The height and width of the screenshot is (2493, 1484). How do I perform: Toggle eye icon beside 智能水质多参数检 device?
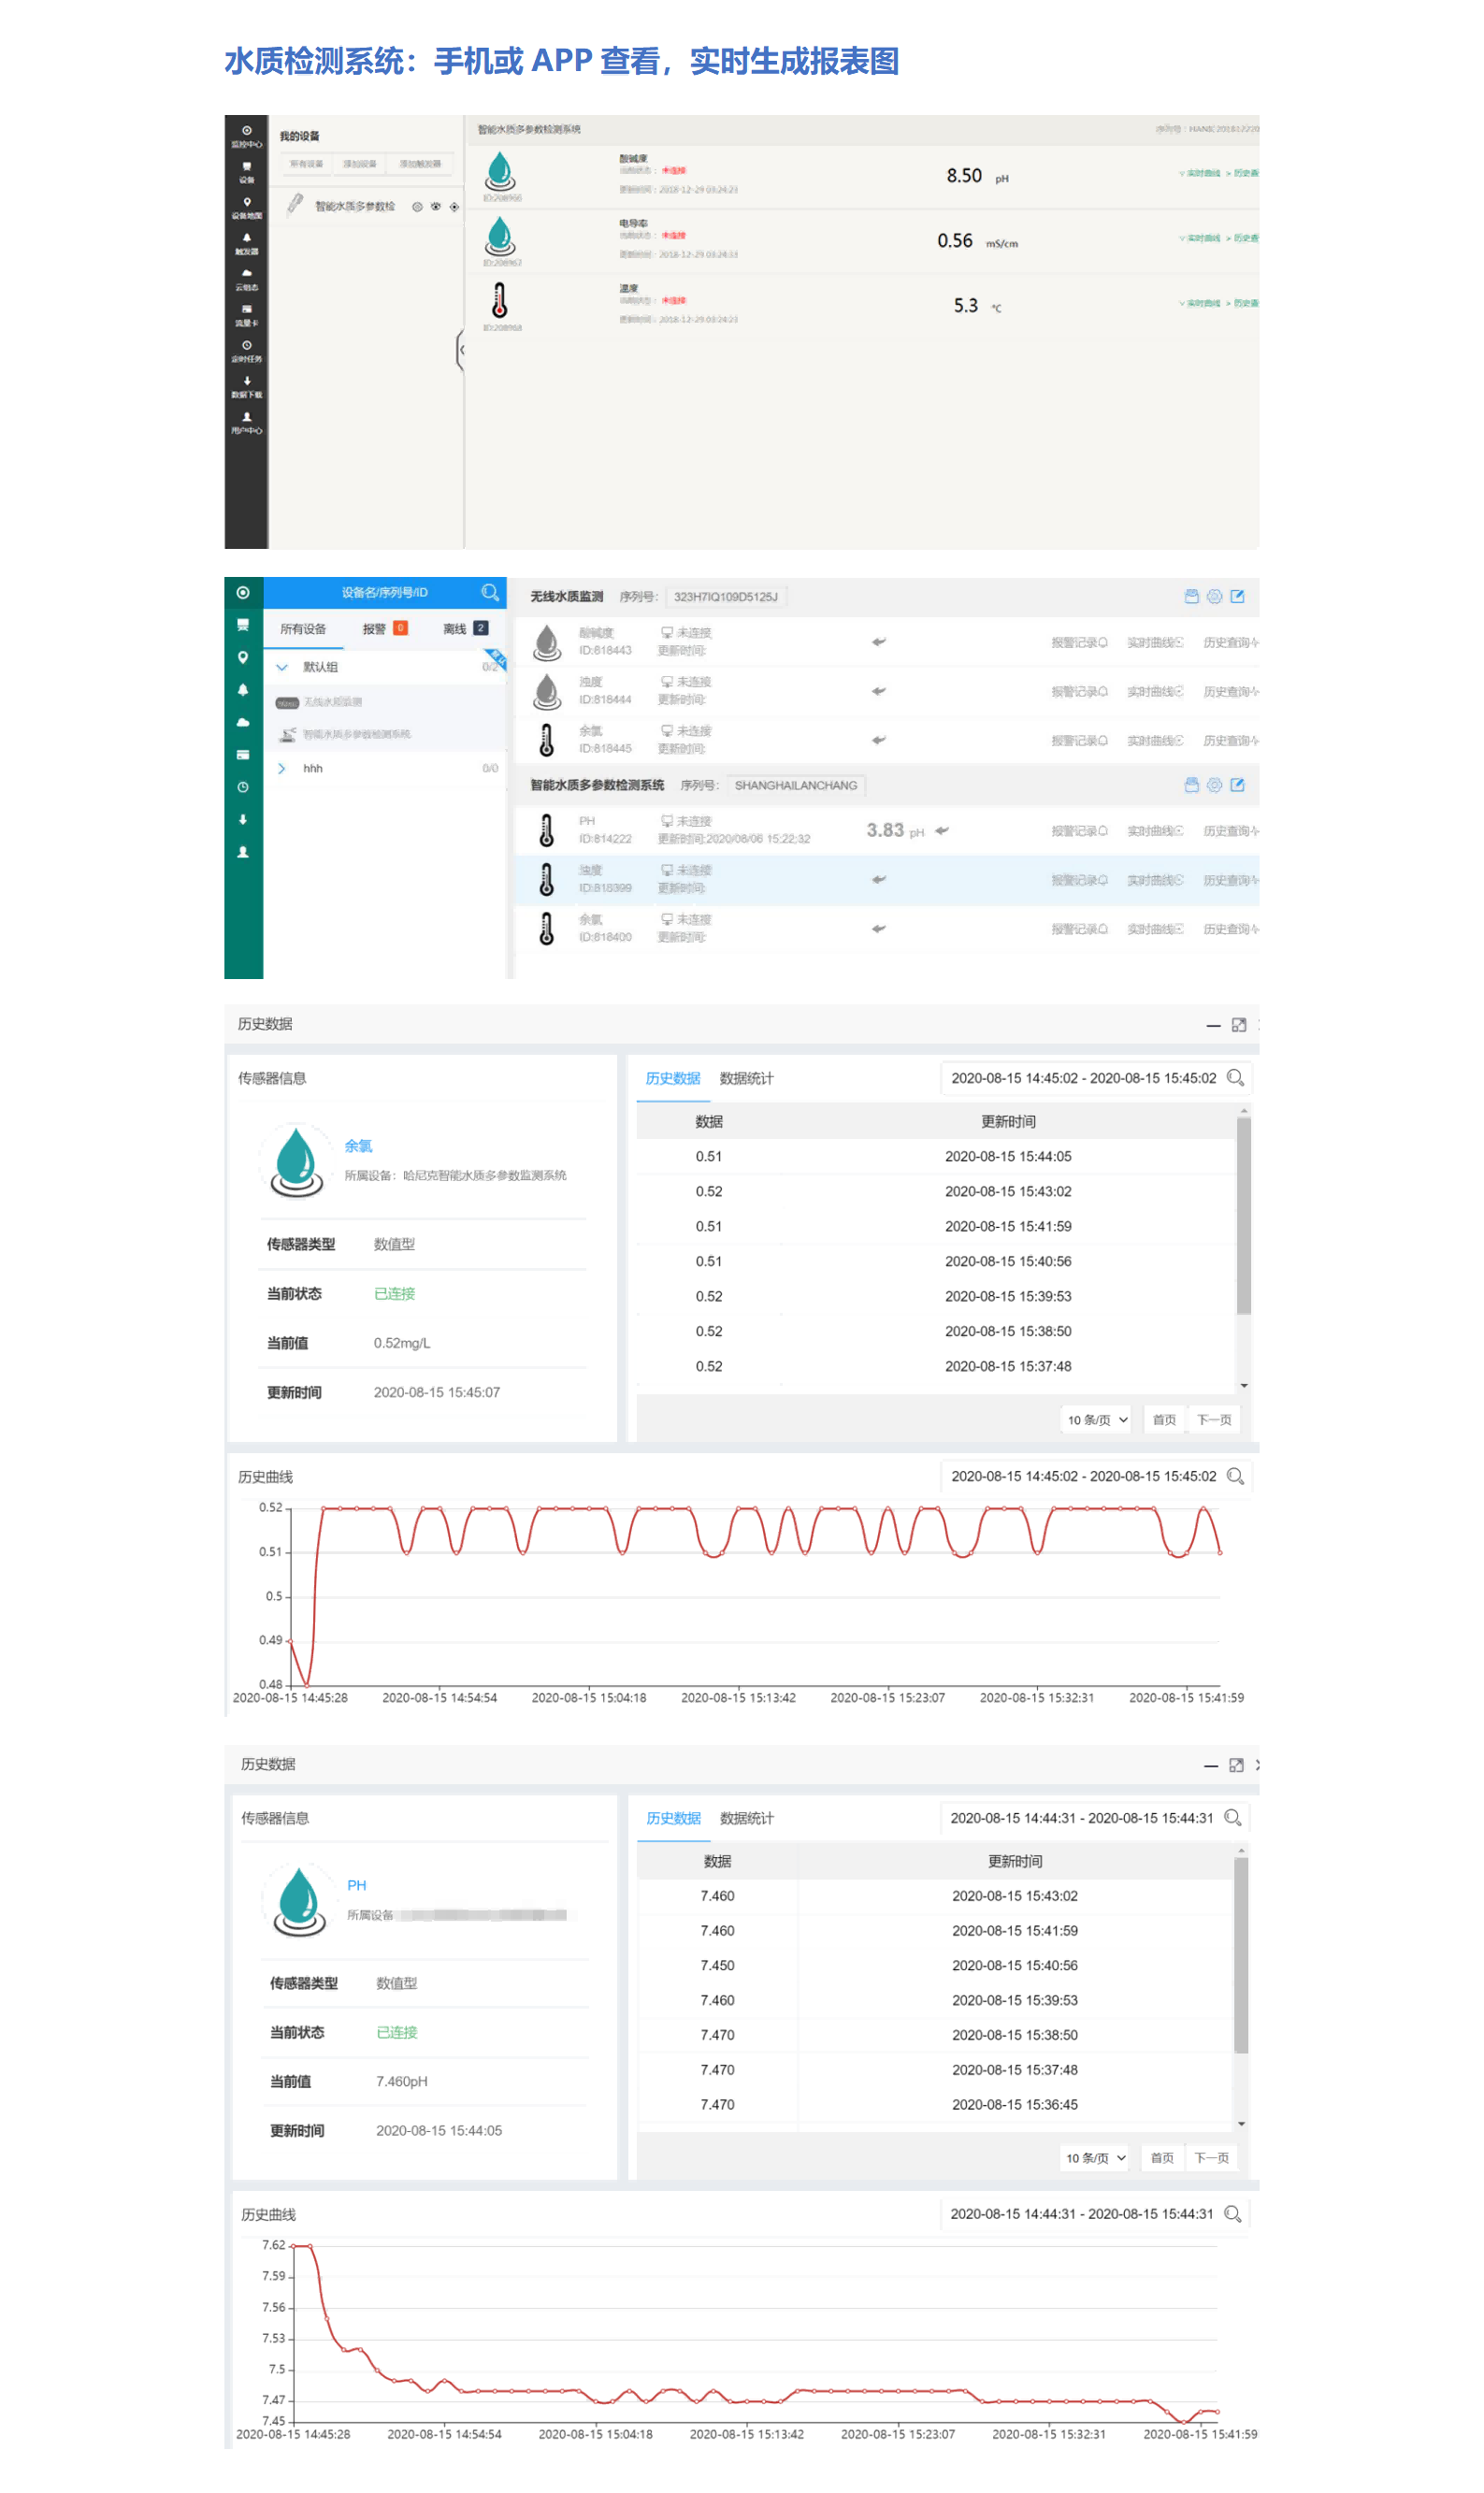point(435,207)
